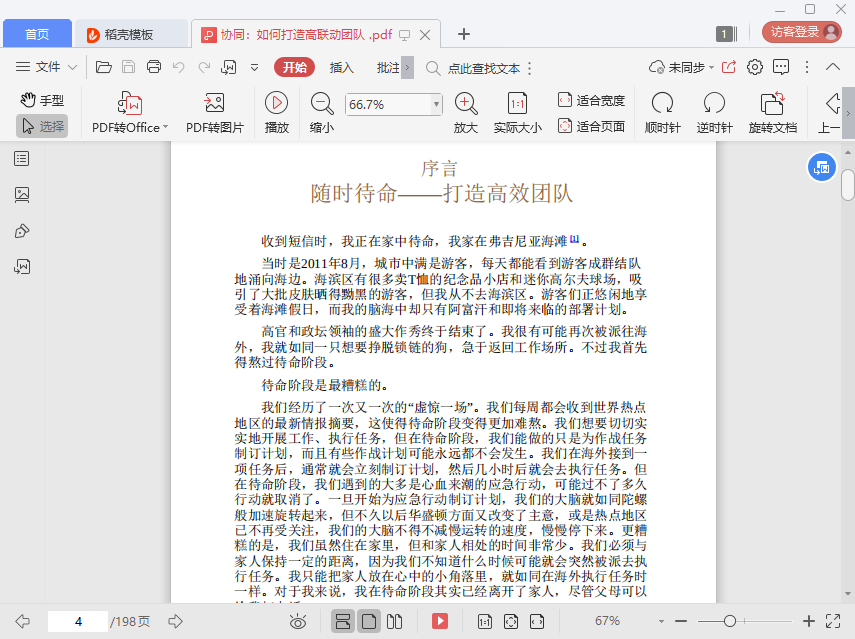Click the PDF转图片 icon

[214, 104]
